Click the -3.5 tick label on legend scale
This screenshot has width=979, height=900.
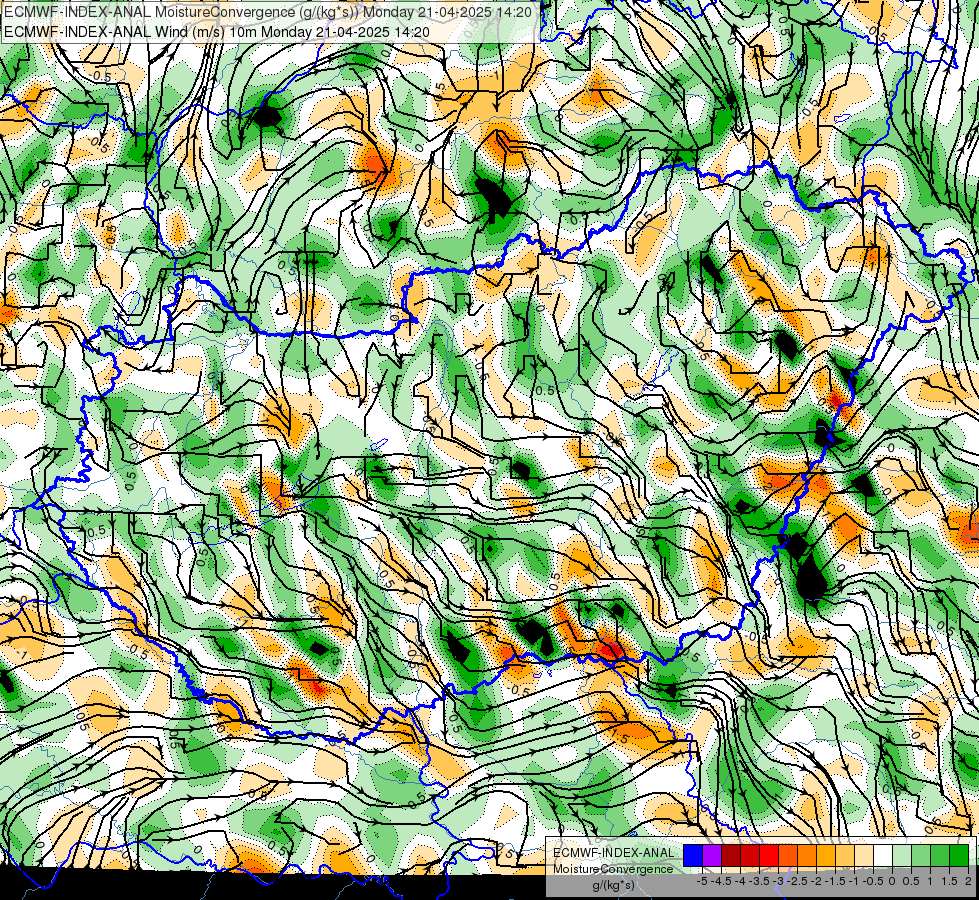click(760, 881)
